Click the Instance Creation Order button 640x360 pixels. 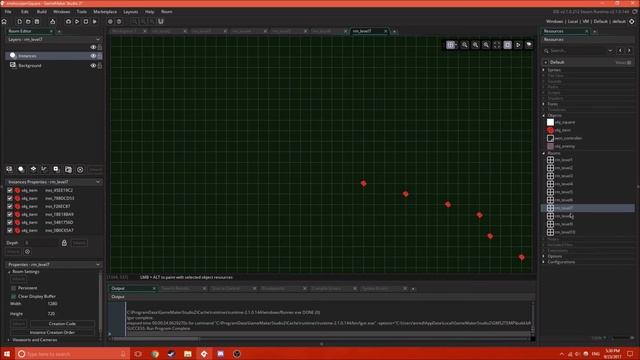pos(52,333)
